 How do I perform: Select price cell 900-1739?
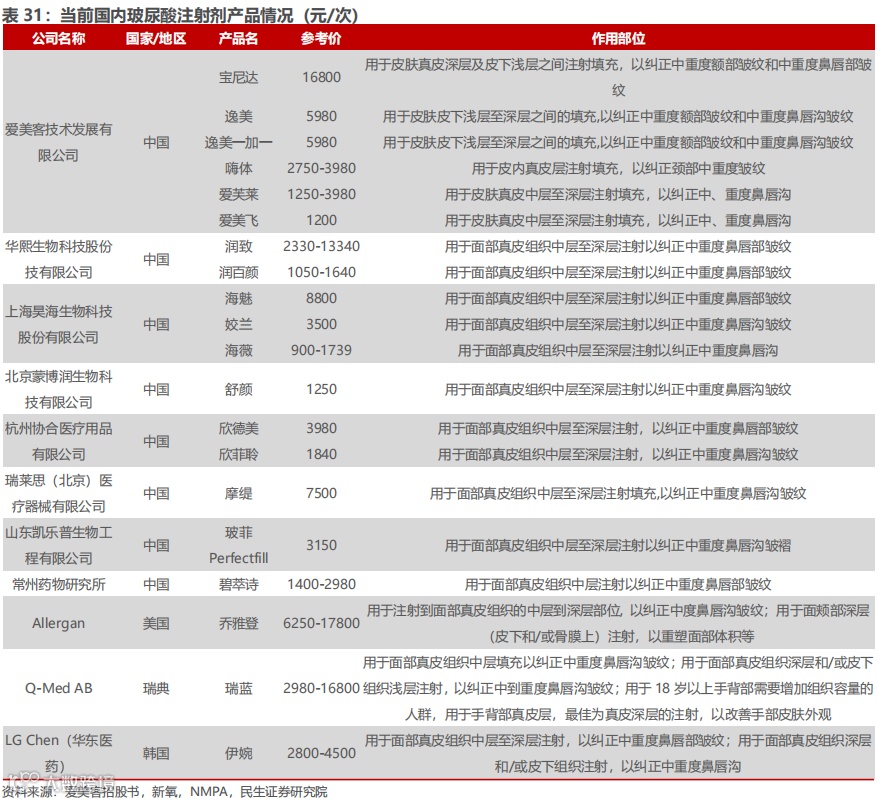(321, 350)
